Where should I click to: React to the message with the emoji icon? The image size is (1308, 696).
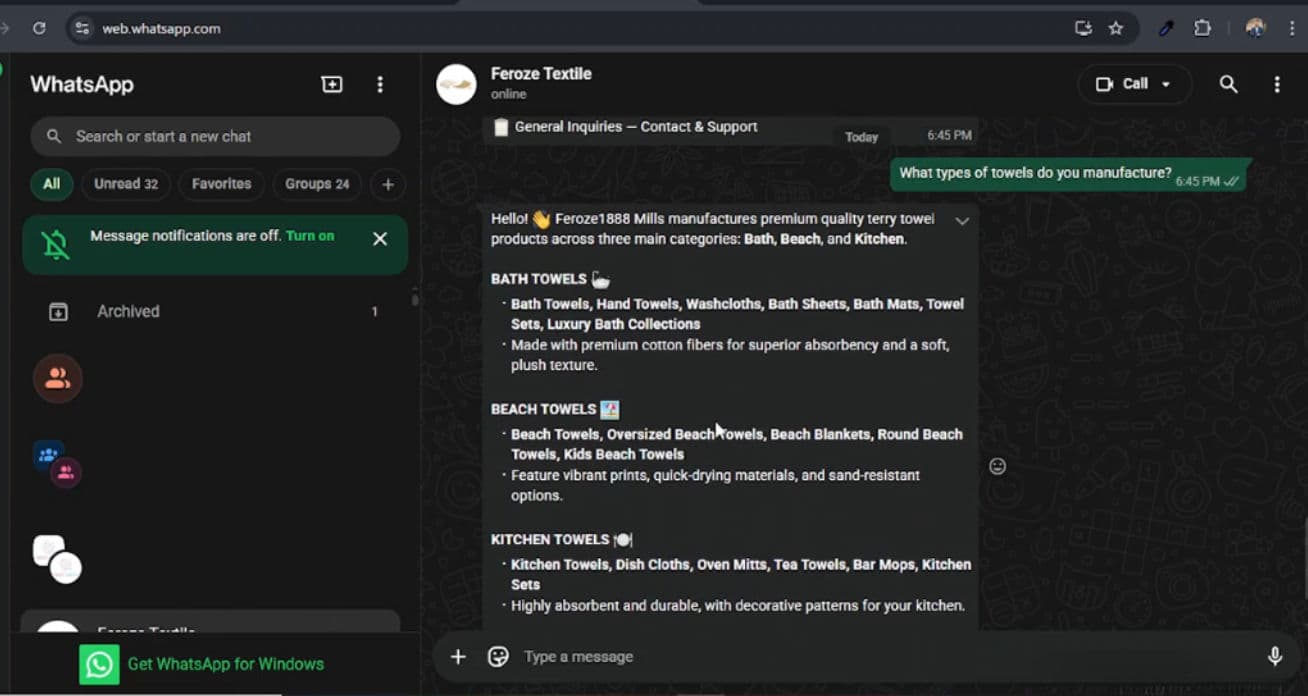coord(997,466)
